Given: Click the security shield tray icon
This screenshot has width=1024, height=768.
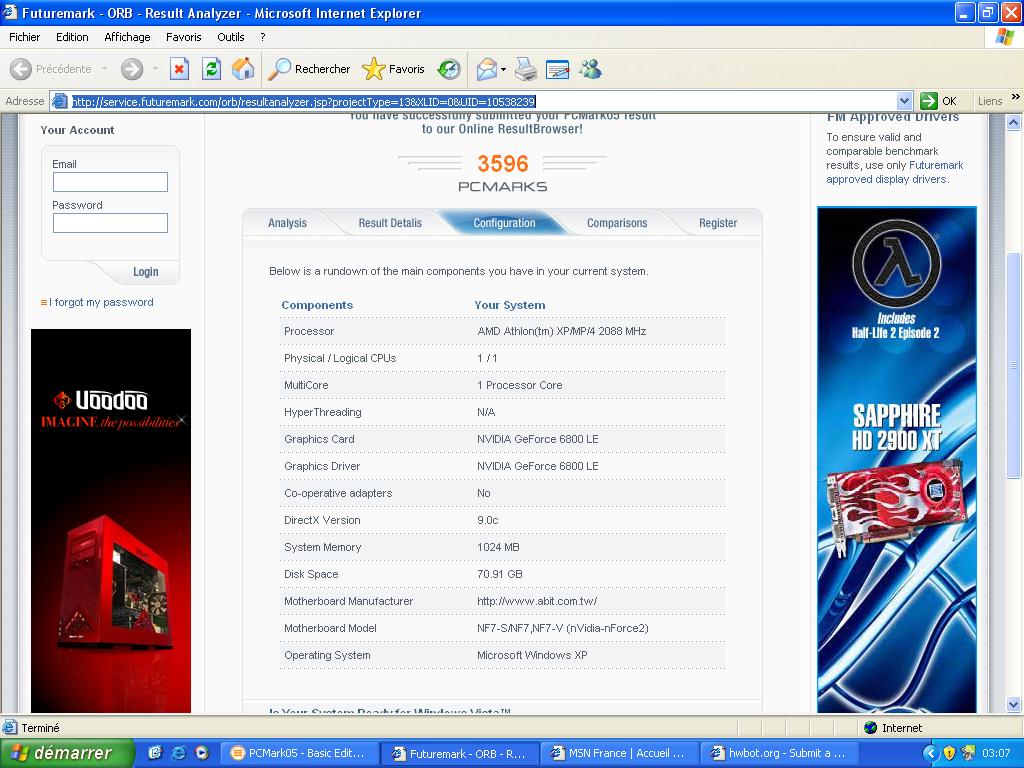Looking at the screenshot, I should (950, 753).
